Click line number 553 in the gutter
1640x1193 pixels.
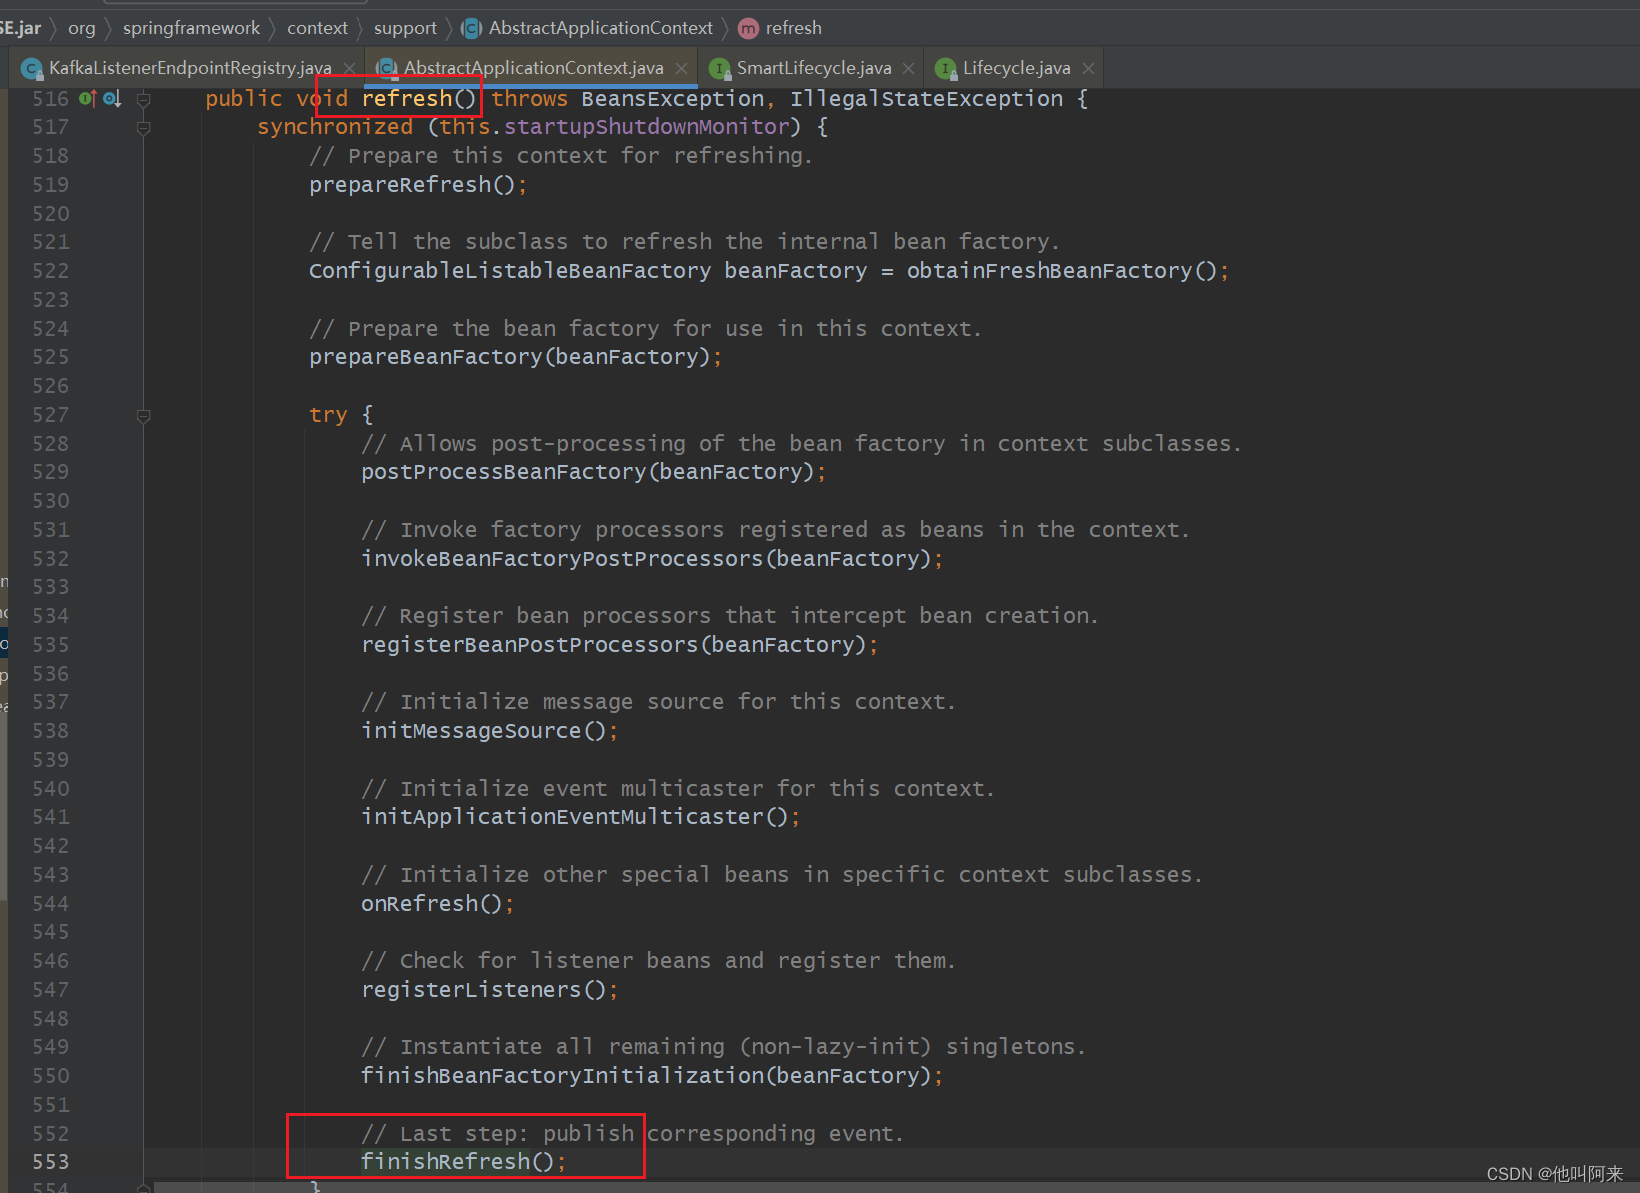coord(51,1162)
